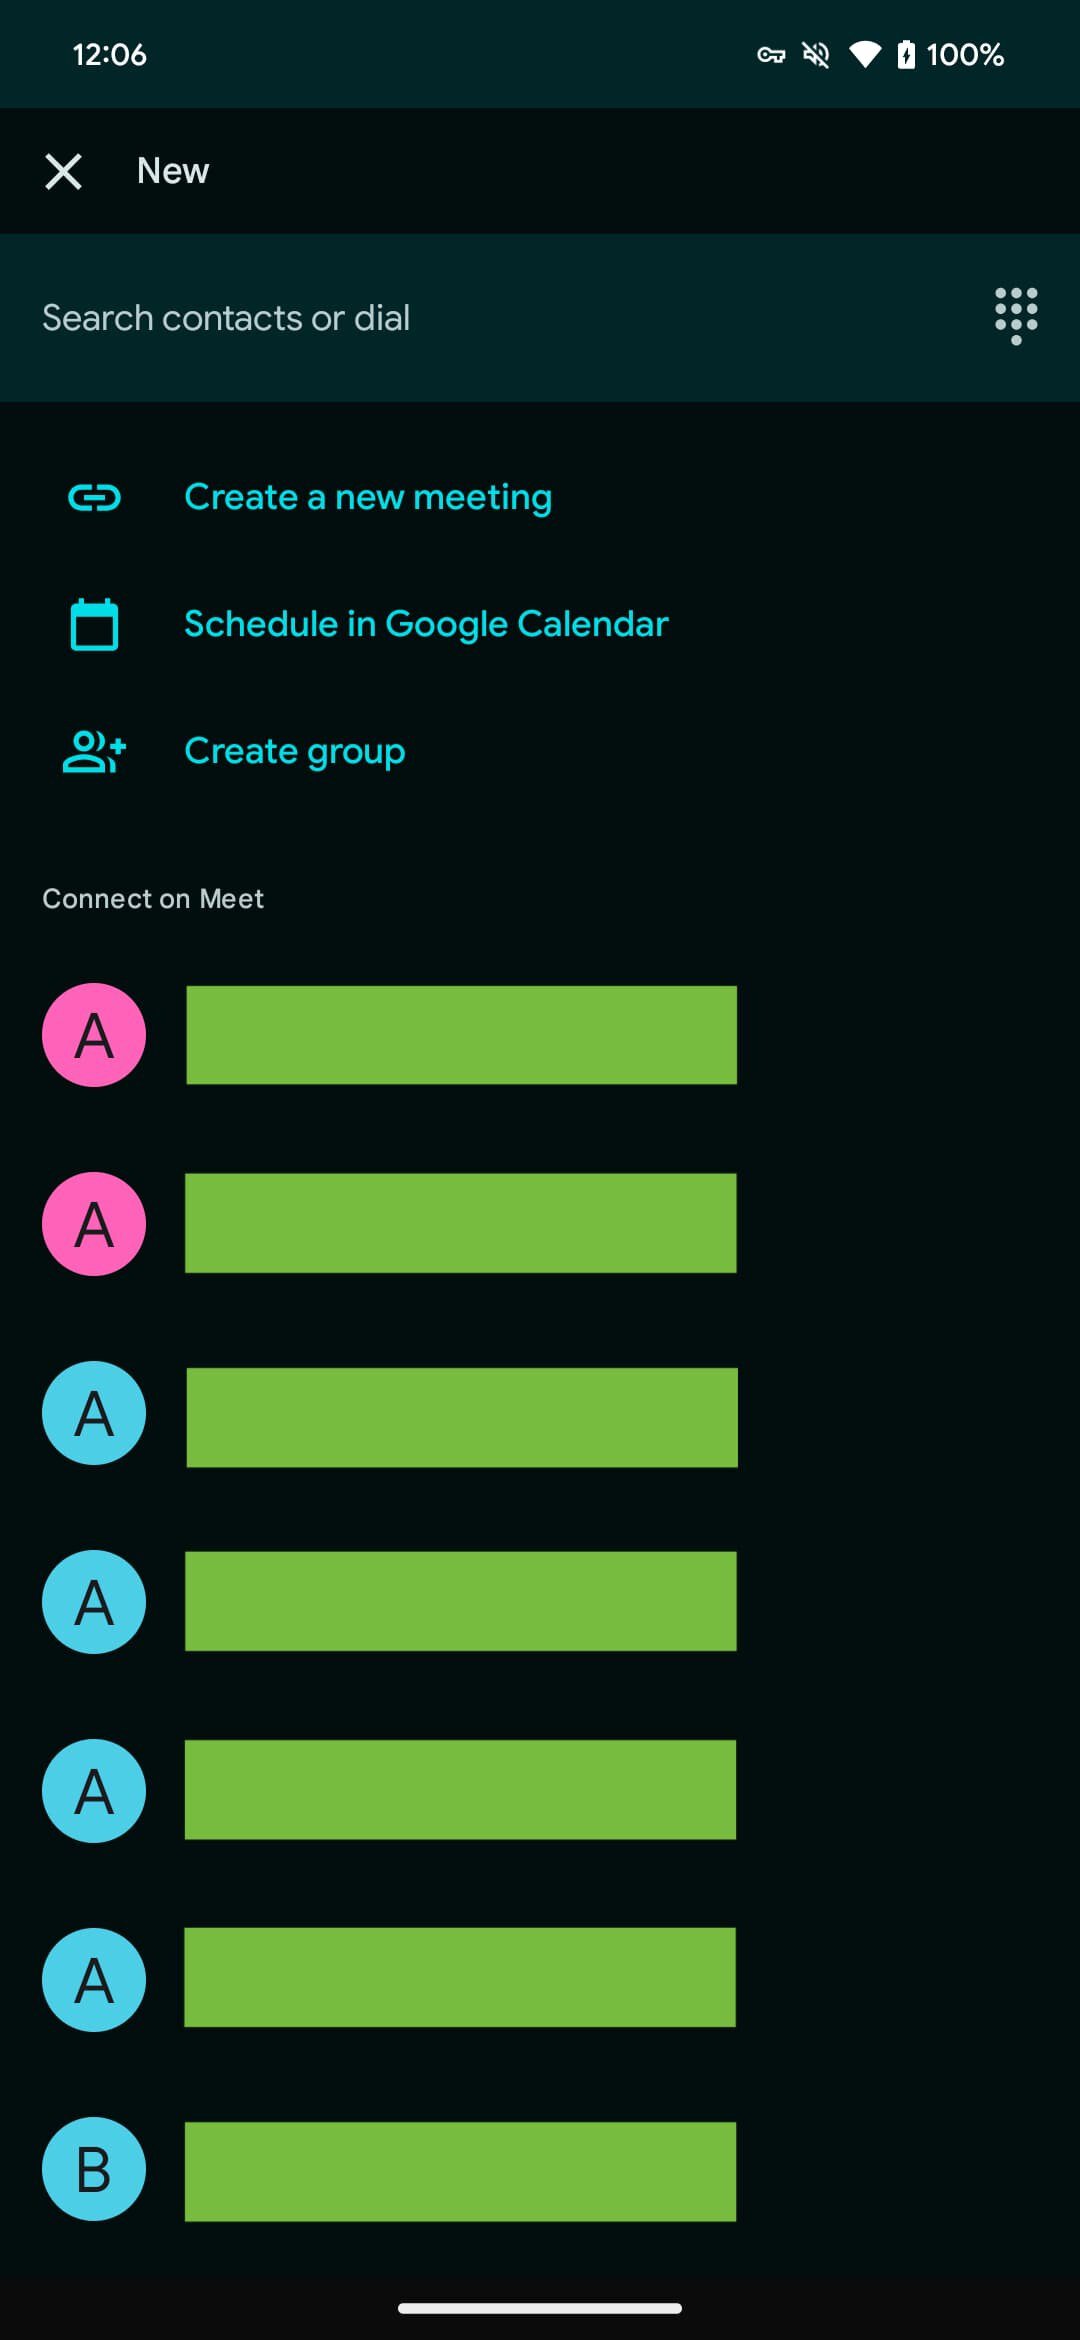This screenshot has width=1080, height=2340.
Task: Tap the bottom navigation home handle
Action: pyautogui.click(x=540, y=2308)
